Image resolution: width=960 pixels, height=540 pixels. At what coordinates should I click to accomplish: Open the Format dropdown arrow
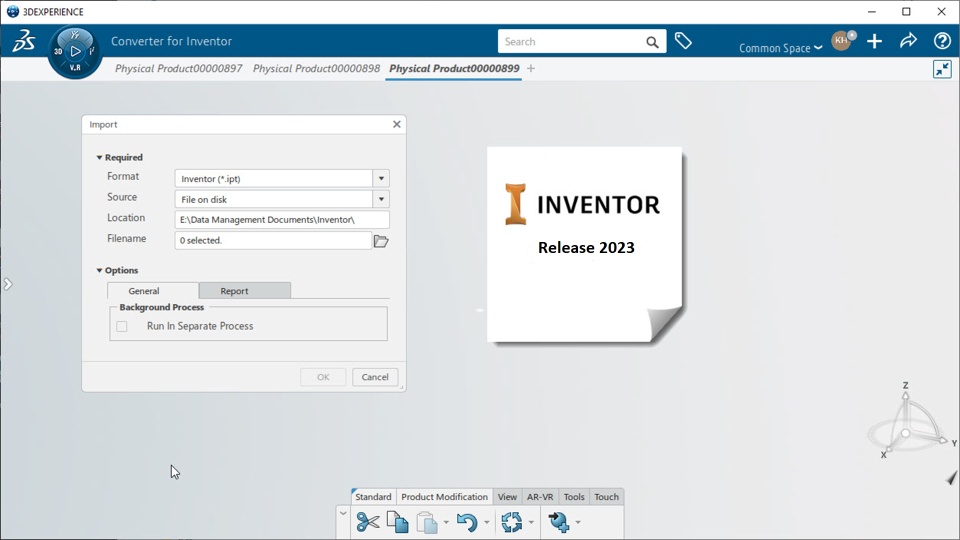(381, 179)
